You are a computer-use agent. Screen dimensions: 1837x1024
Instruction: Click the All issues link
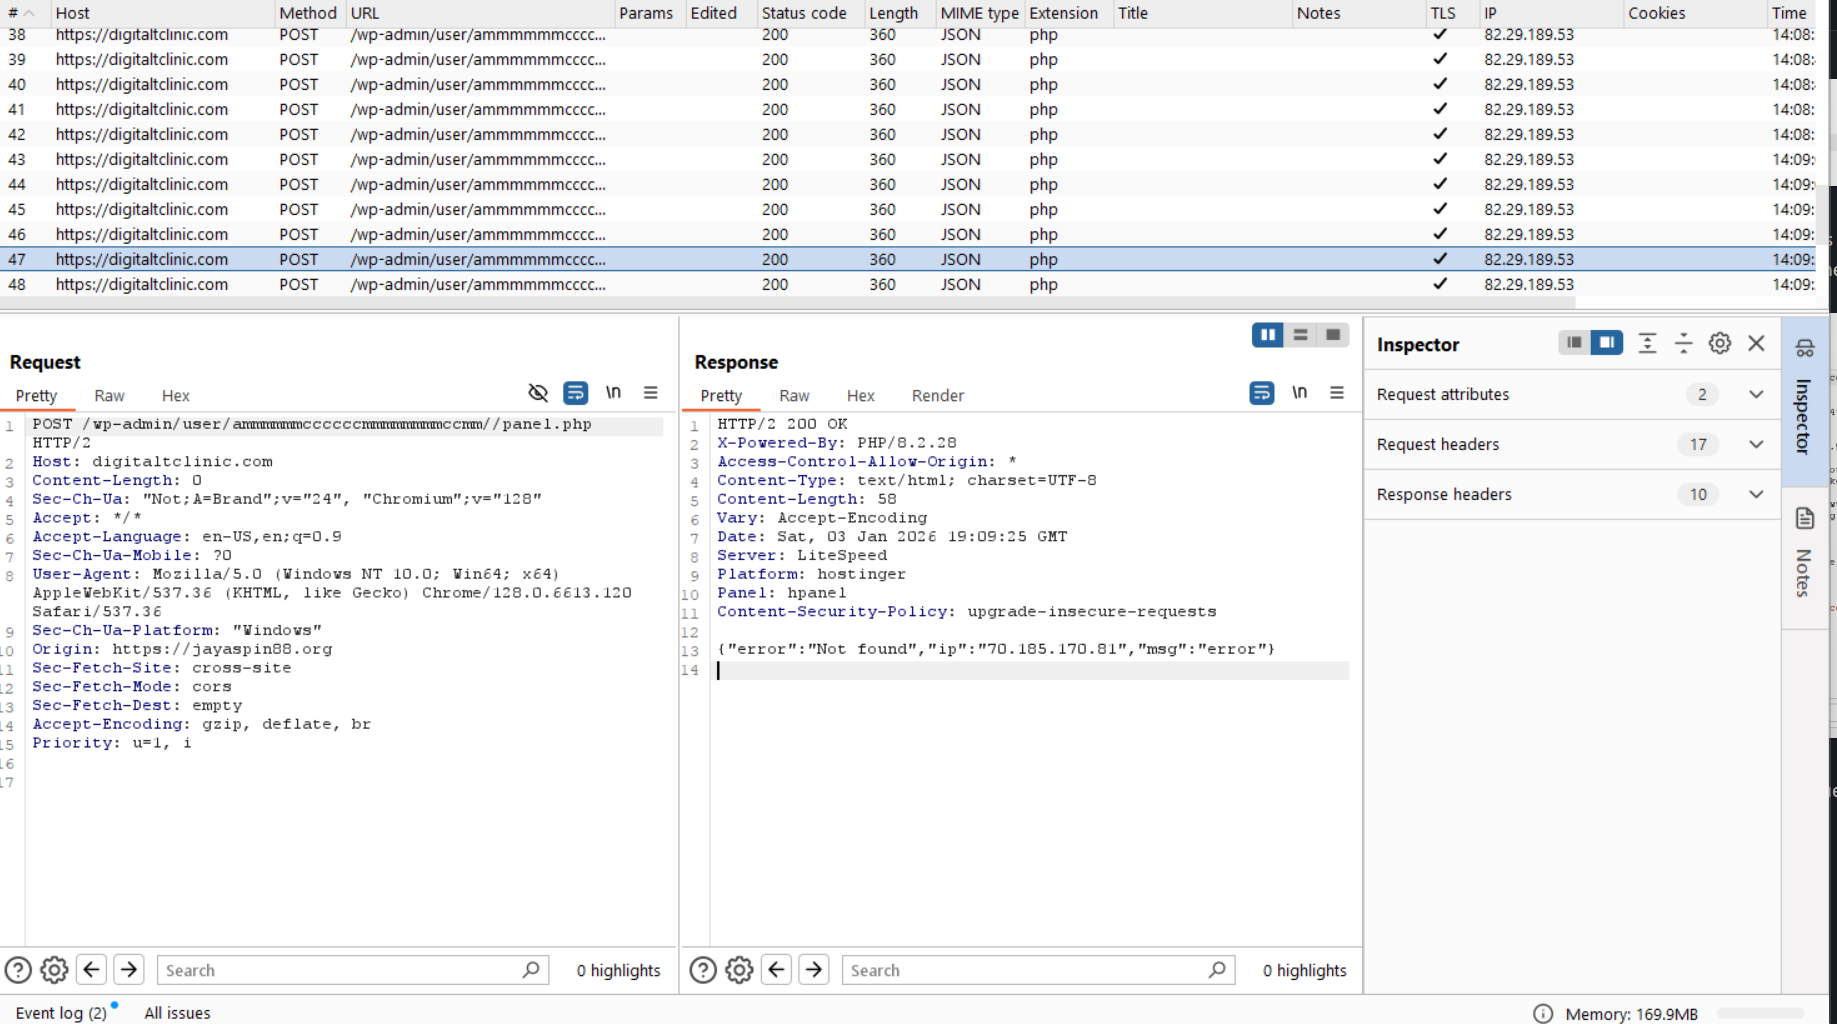point(177,1013)
